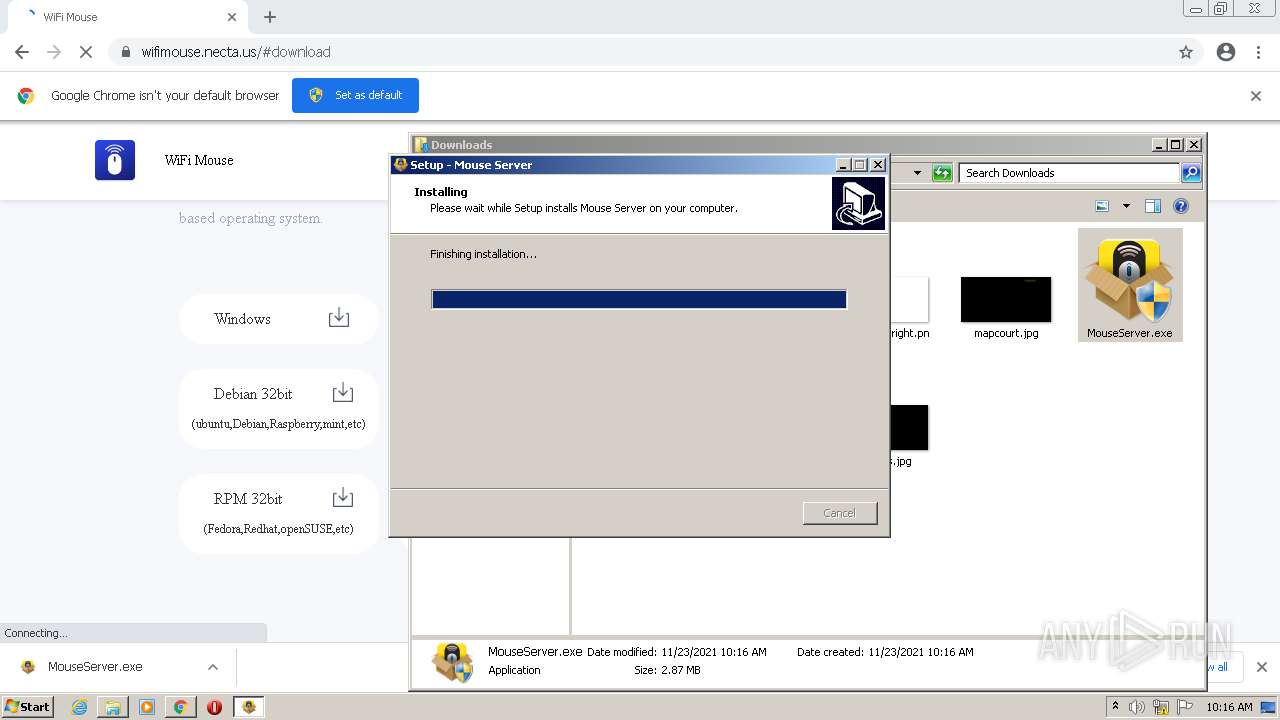Viewport: 1280px width, 720px height.
Task: Click the Chrome taskbar icon
Action: coord(181,707)
